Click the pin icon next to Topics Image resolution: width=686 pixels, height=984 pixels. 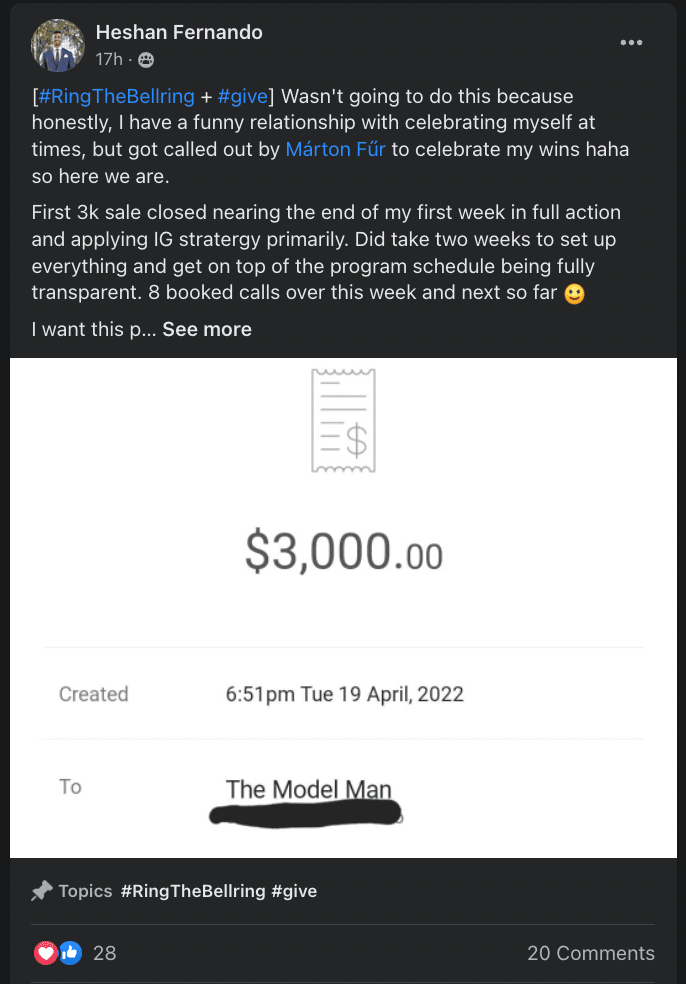[41, 891]
